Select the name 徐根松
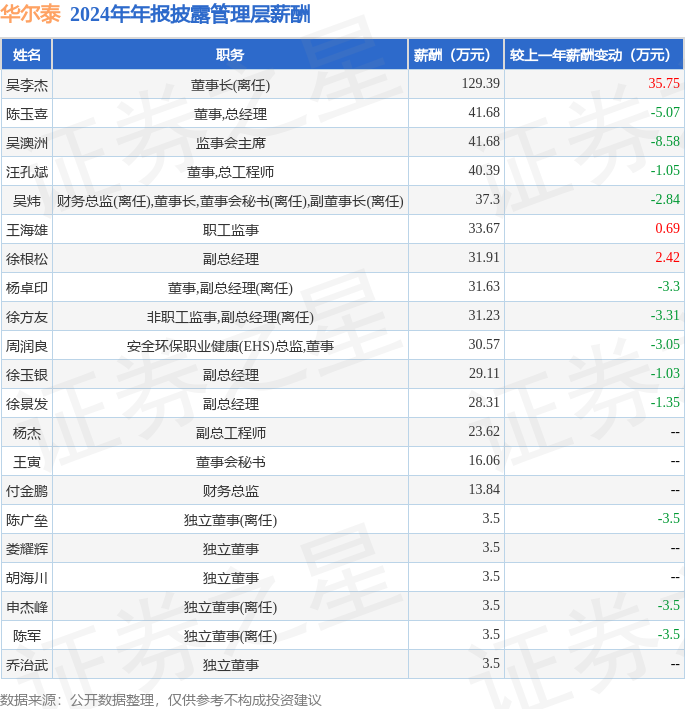The image size is (685, 709). 27,259
